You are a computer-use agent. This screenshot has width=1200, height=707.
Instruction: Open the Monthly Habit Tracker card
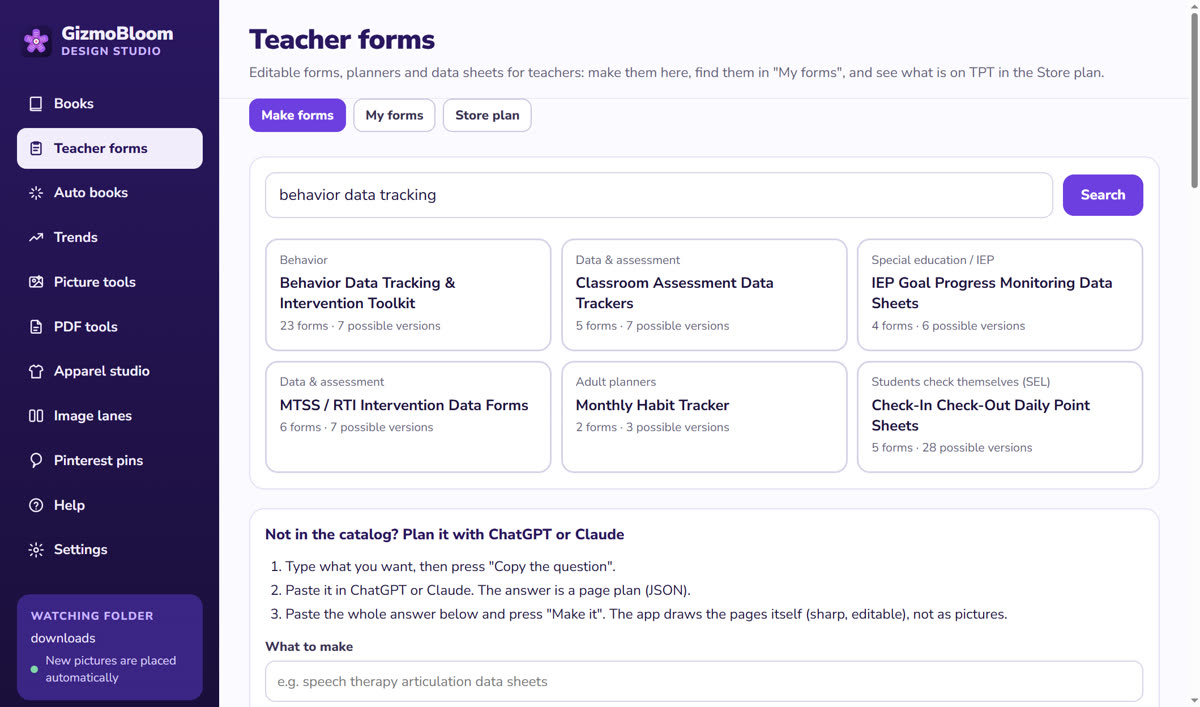click(704, 417)
